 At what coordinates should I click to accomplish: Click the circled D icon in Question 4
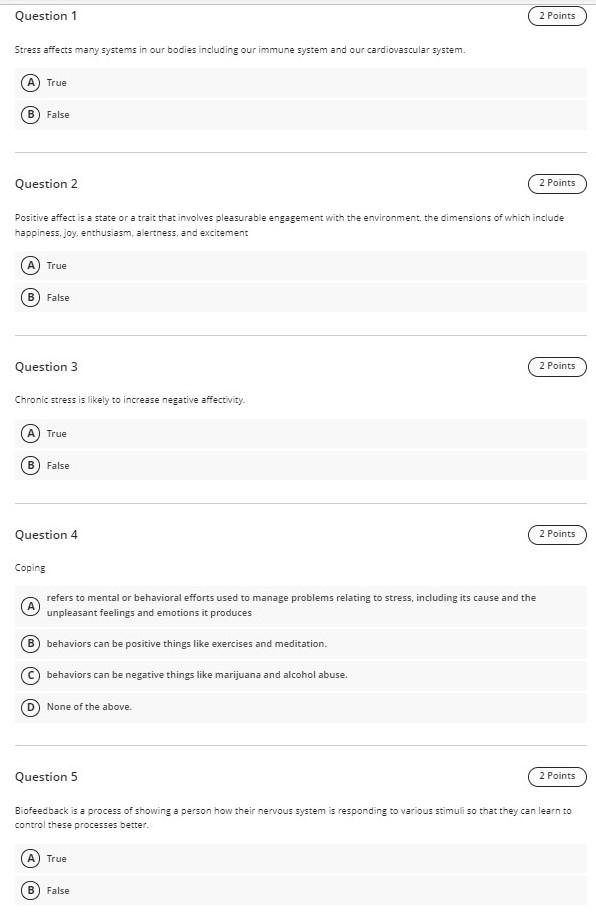[x=30, y=707]
